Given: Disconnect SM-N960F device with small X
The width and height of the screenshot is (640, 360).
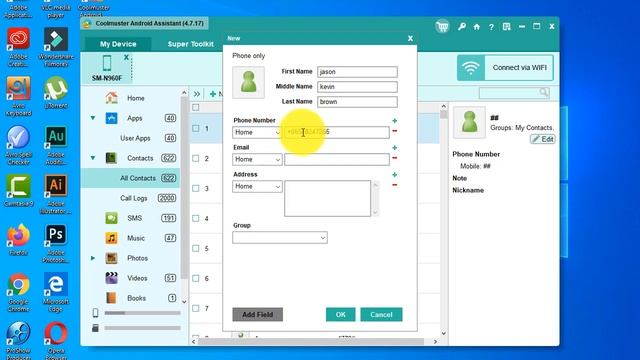Looking at the screenshot, I should [x=127, y=57].
